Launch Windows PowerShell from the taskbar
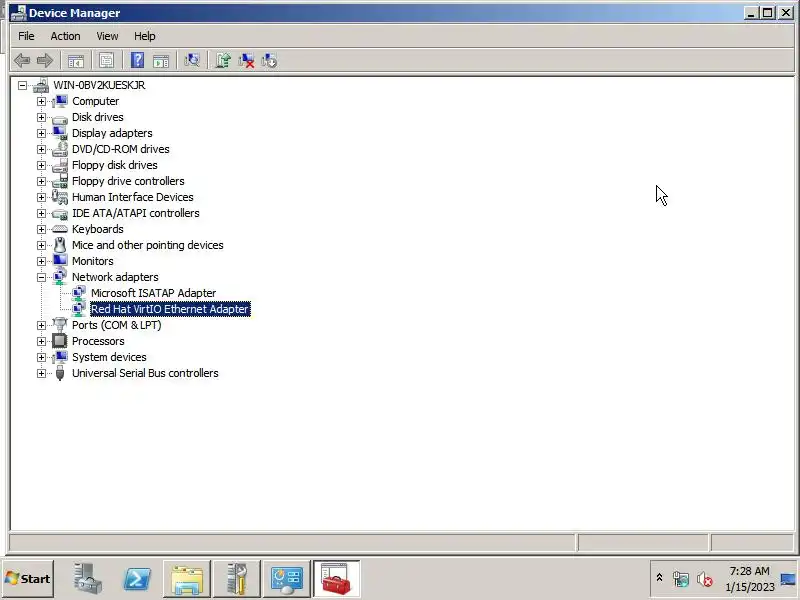 (x=137, y=579)
